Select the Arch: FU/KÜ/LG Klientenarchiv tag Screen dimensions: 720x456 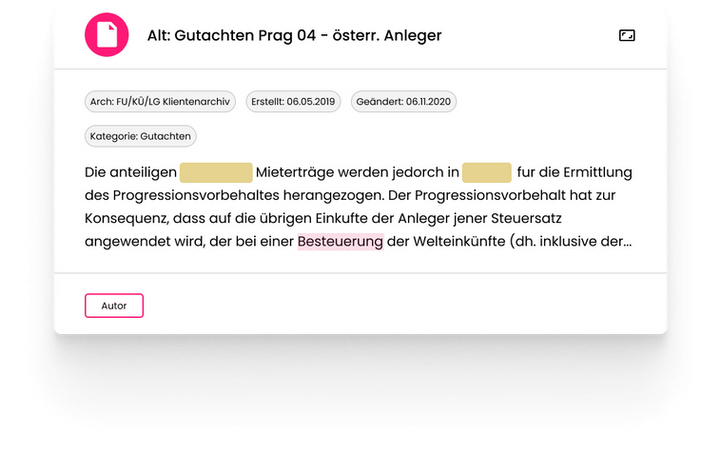(160, 101)
